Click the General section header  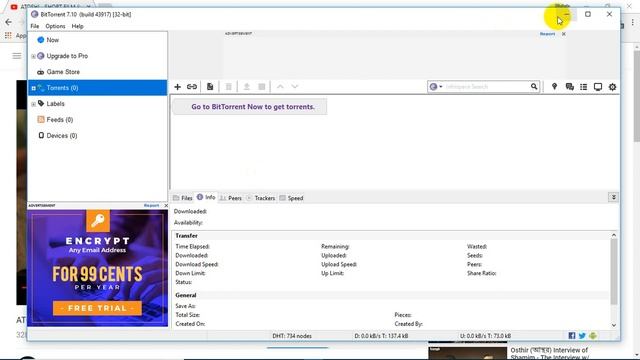pyautogui.click(x=186, y=295)
